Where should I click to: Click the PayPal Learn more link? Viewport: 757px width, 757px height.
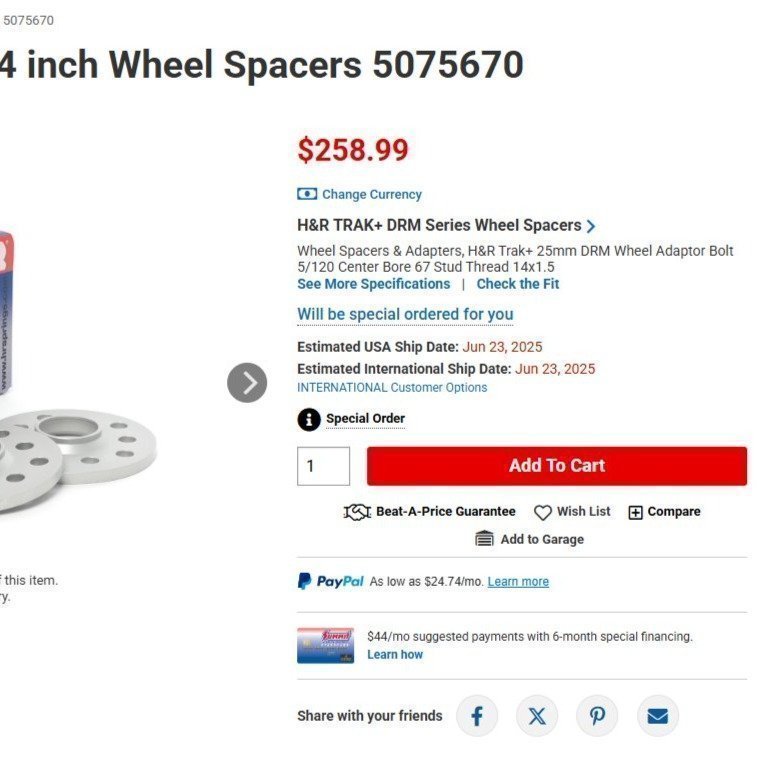click(518, 581)
